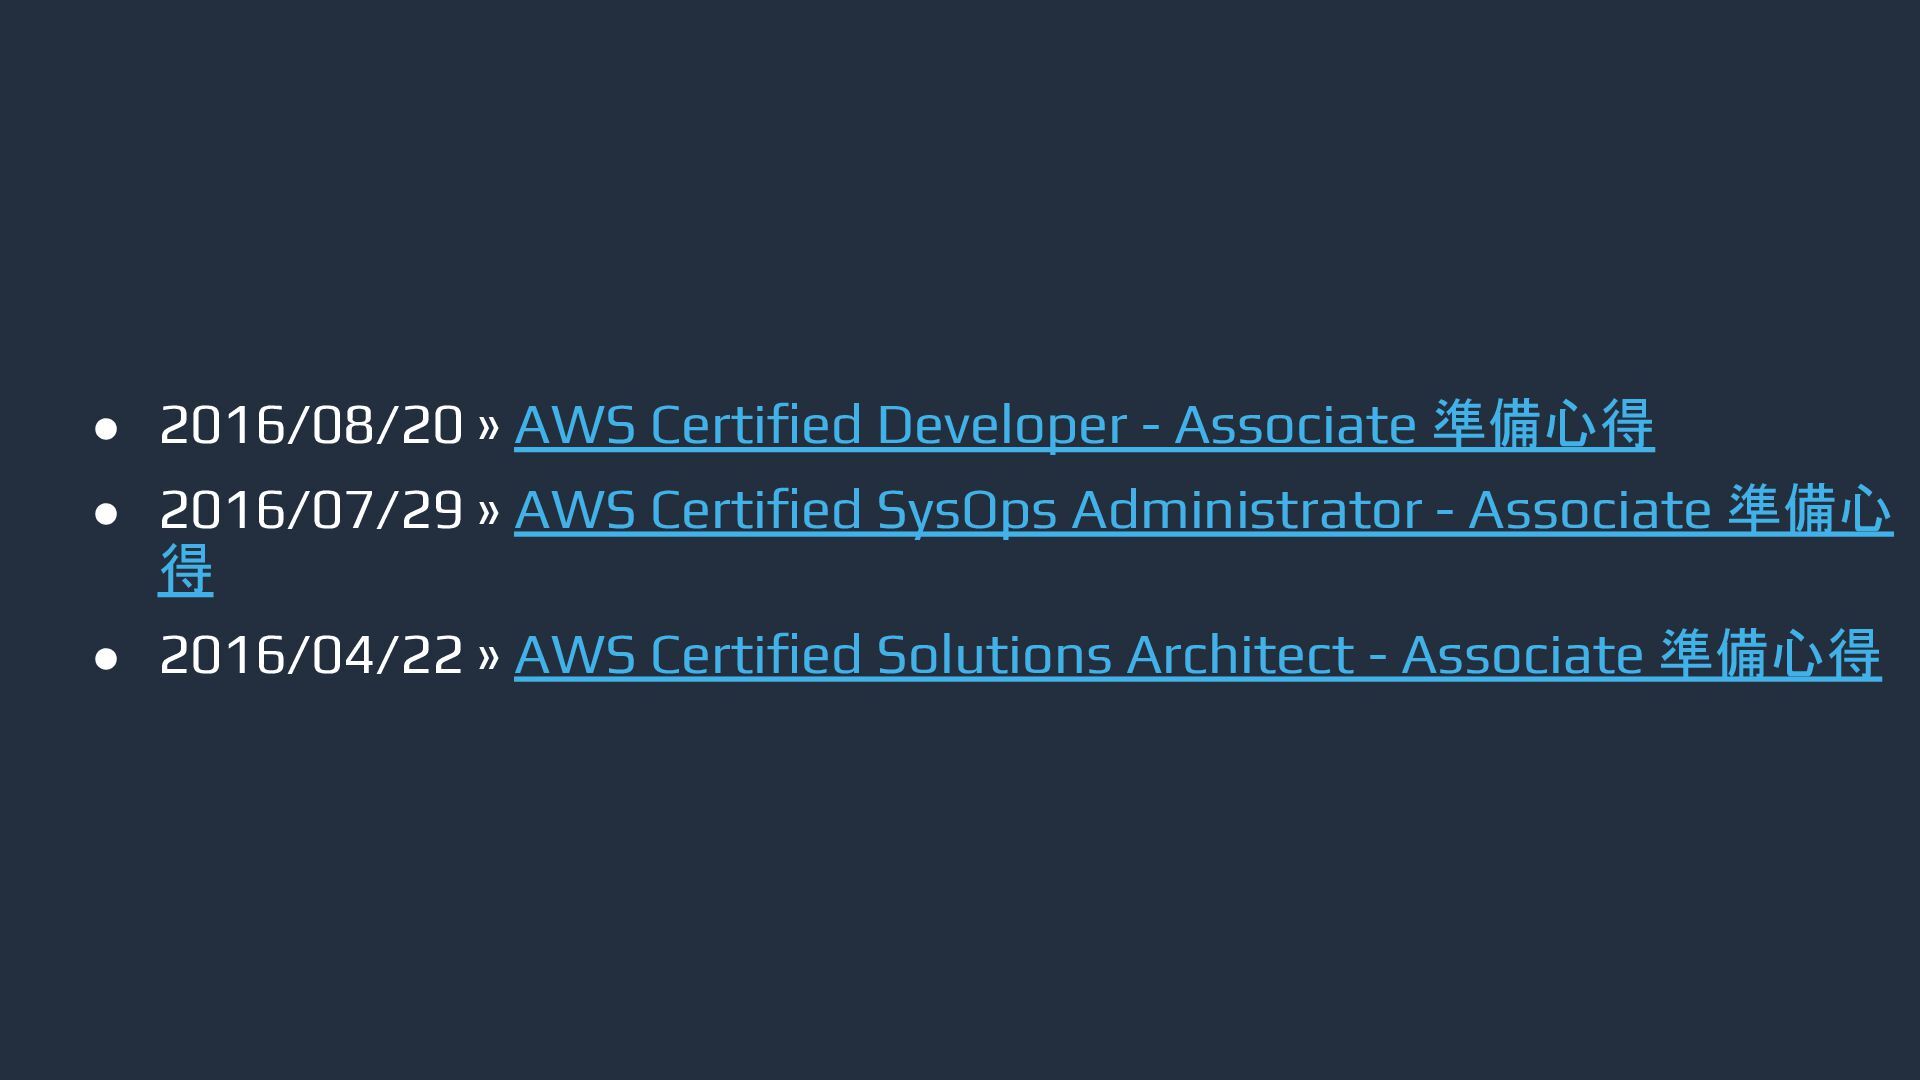Click the word "Administrator" in the second link
The image size is (1920, 1080).
tap(1246, 510)
